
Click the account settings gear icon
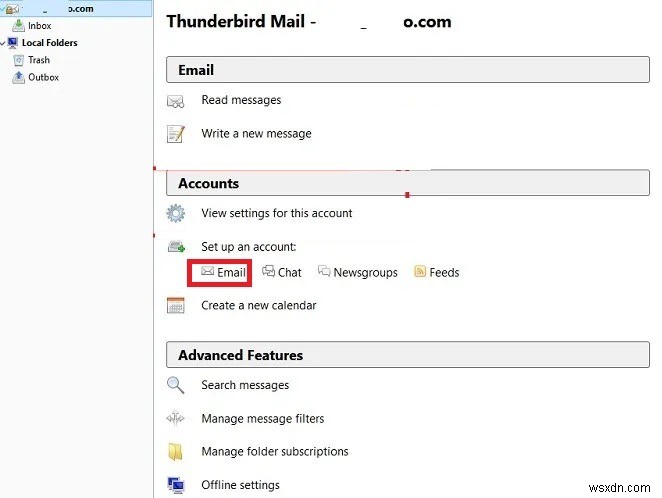pyautogui.click(x=175, y=213)
